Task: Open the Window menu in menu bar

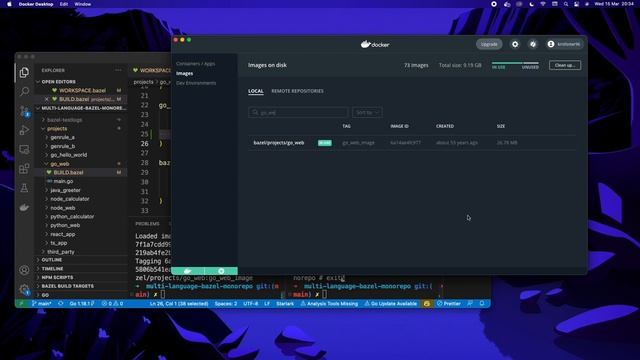Action: tap(82, 4)
